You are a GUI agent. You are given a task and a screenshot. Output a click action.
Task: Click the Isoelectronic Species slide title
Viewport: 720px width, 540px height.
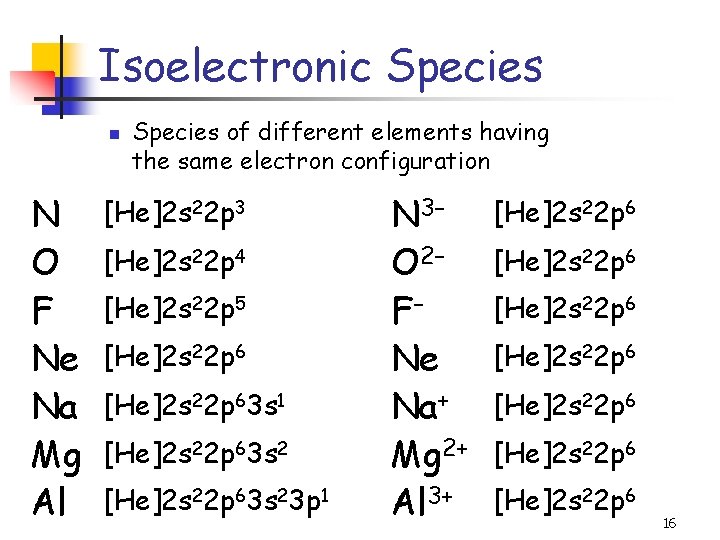[320, 68]
